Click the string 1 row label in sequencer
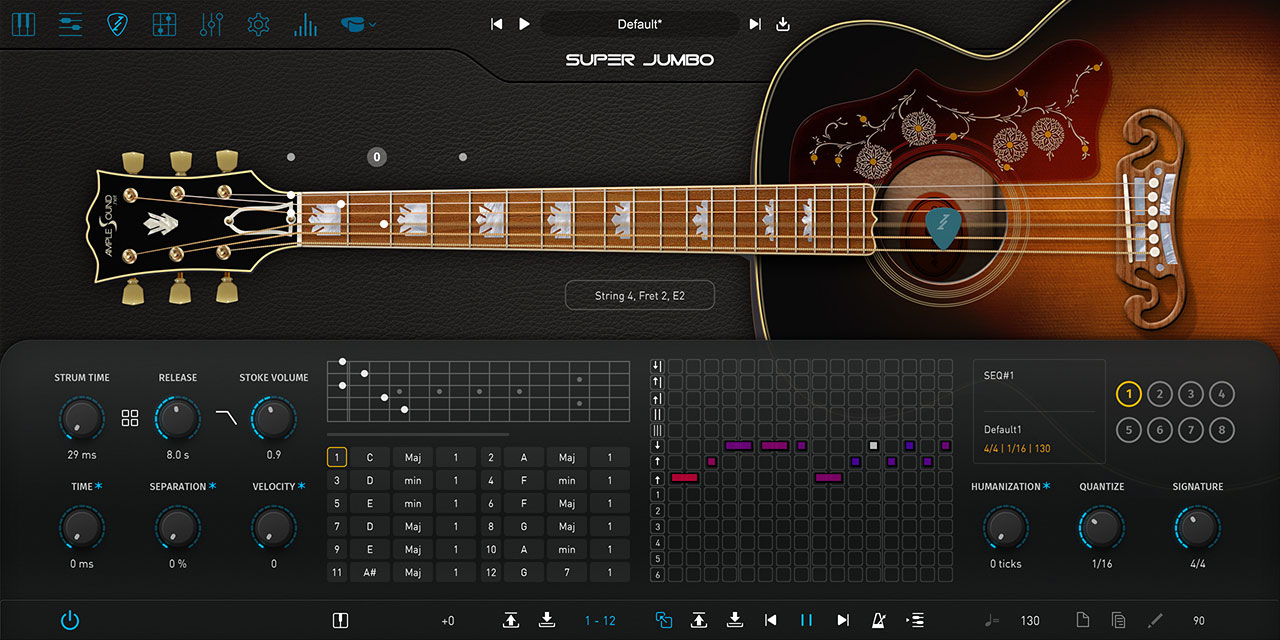Screen dimensions: 1280x640 point(657,495)
